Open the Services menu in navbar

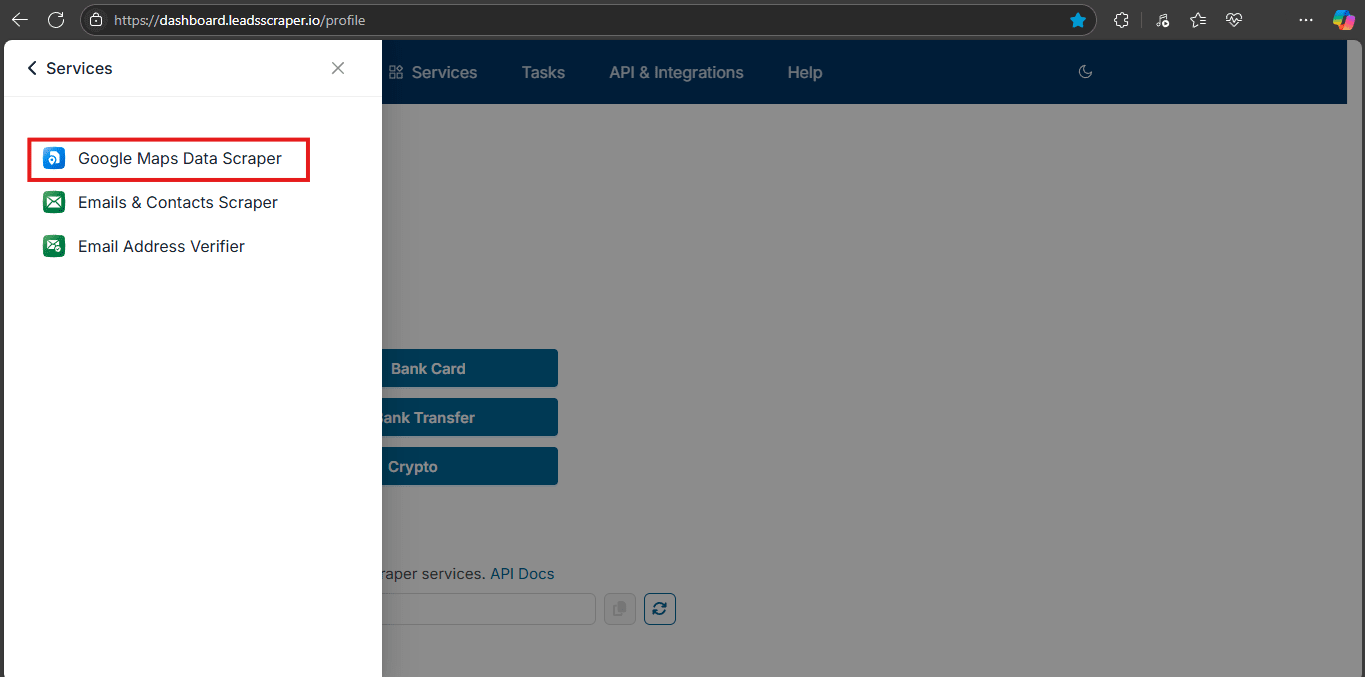[x=433, y=72]
